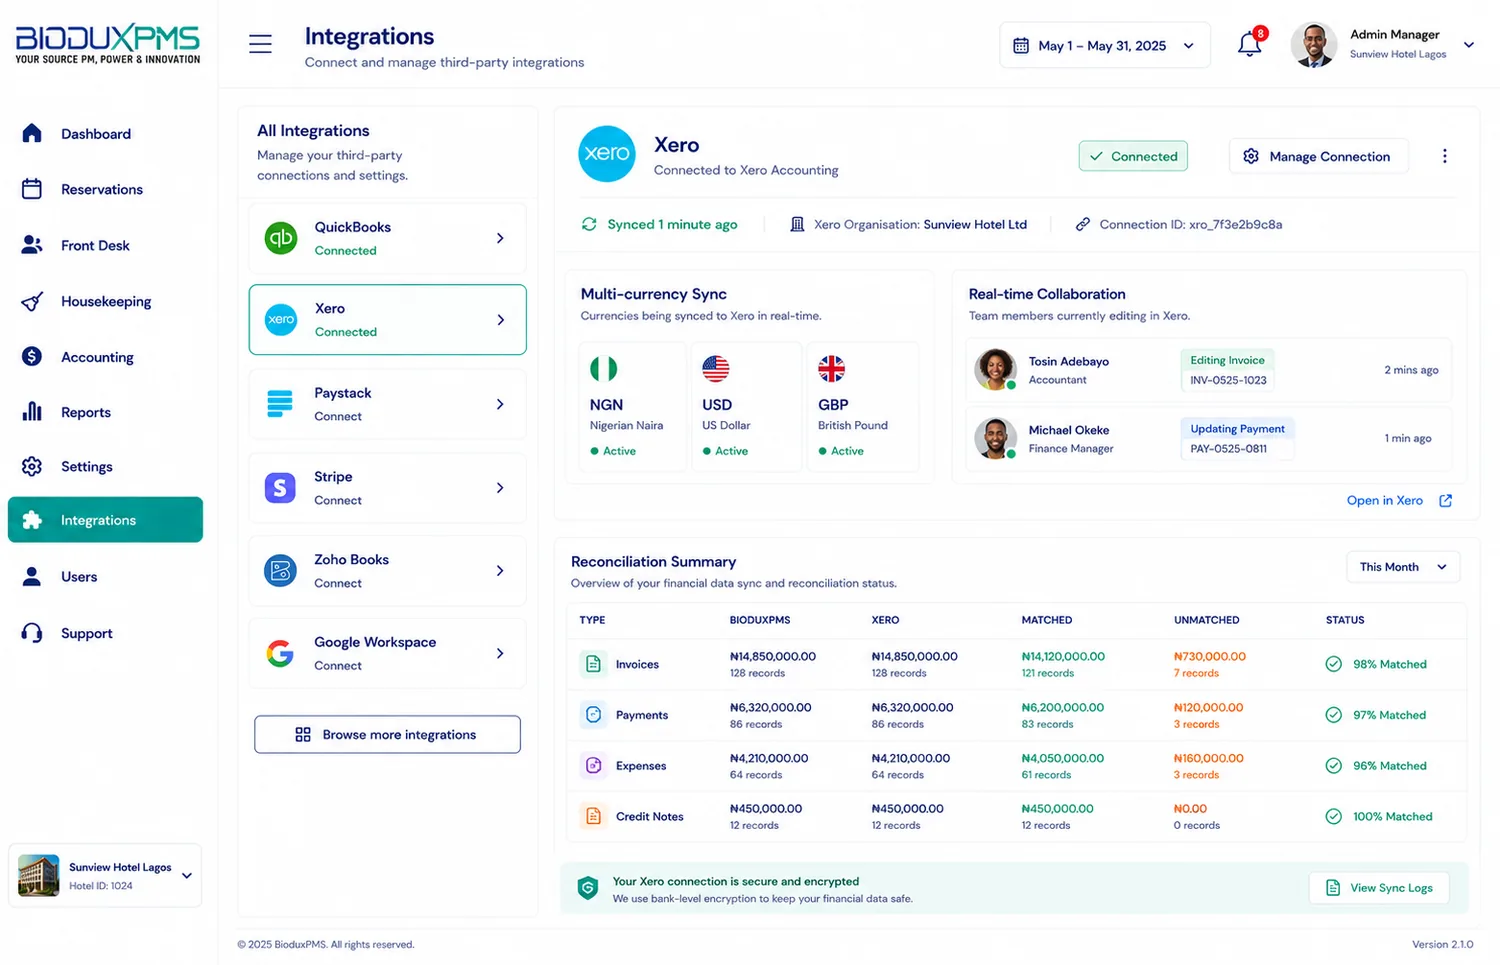Click the Expenses row icon
The width and height of the screenshot is (1500, 965).
[x=593, y=765]
